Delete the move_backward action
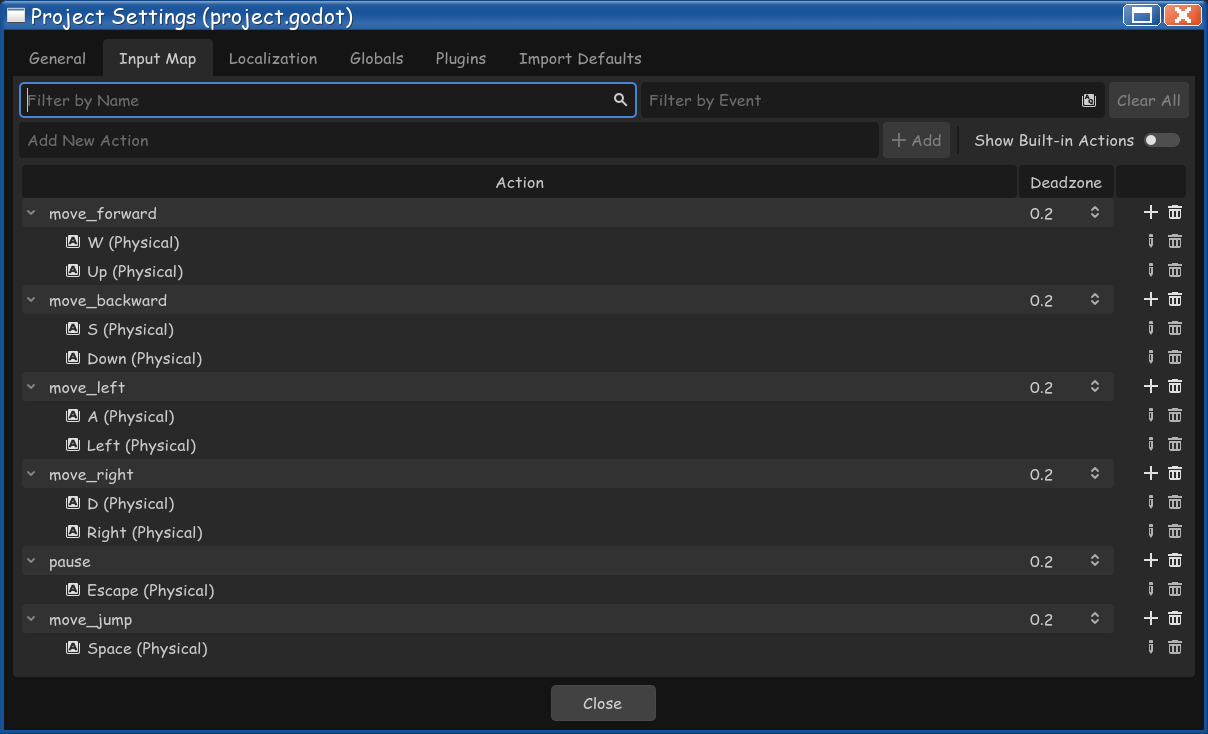 [1175, 299]
